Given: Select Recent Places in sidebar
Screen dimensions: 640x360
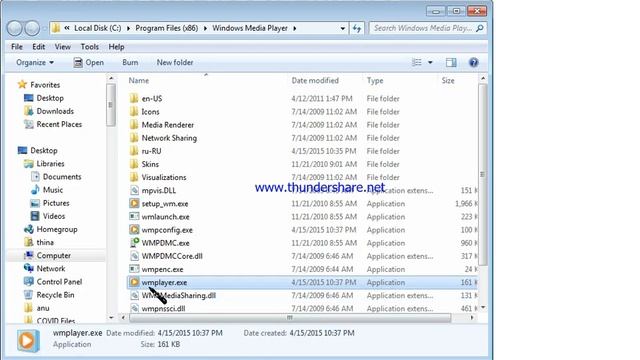Looking at the screenshot, I should point(59,124).
